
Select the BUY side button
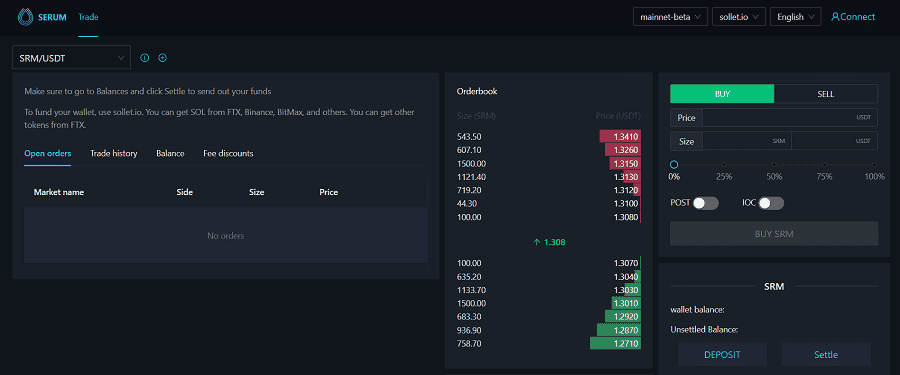click(722, 94)
